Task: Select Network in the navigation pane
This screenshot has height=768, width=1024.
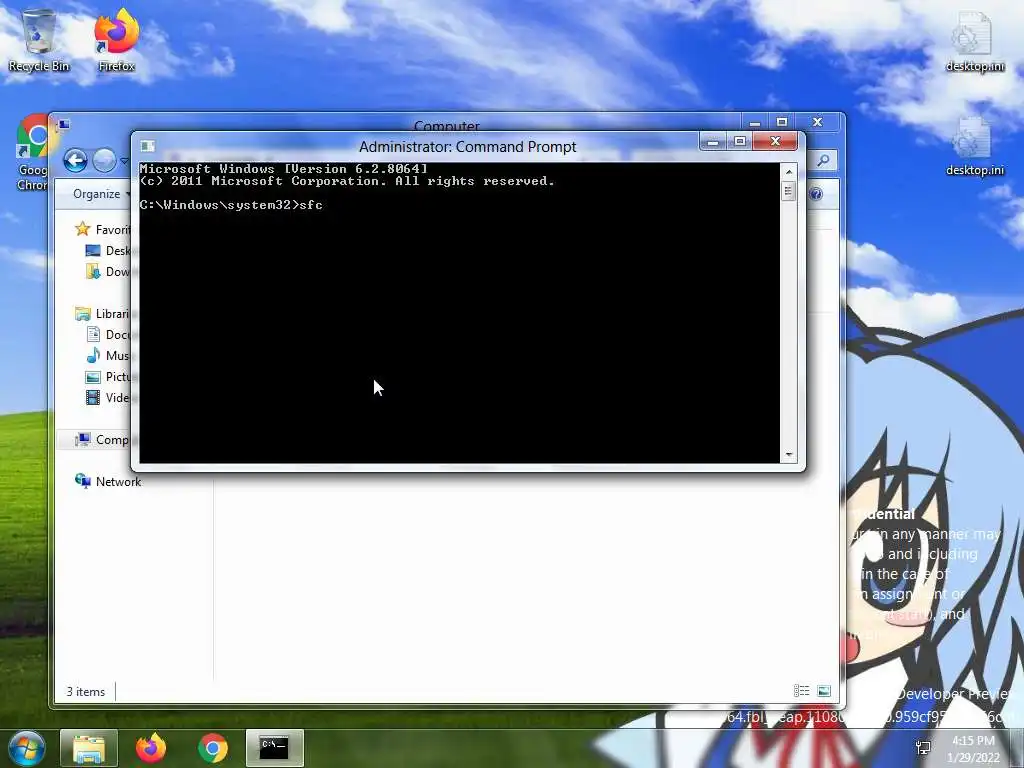Action: pyautogui.click(x=108, y=481)
